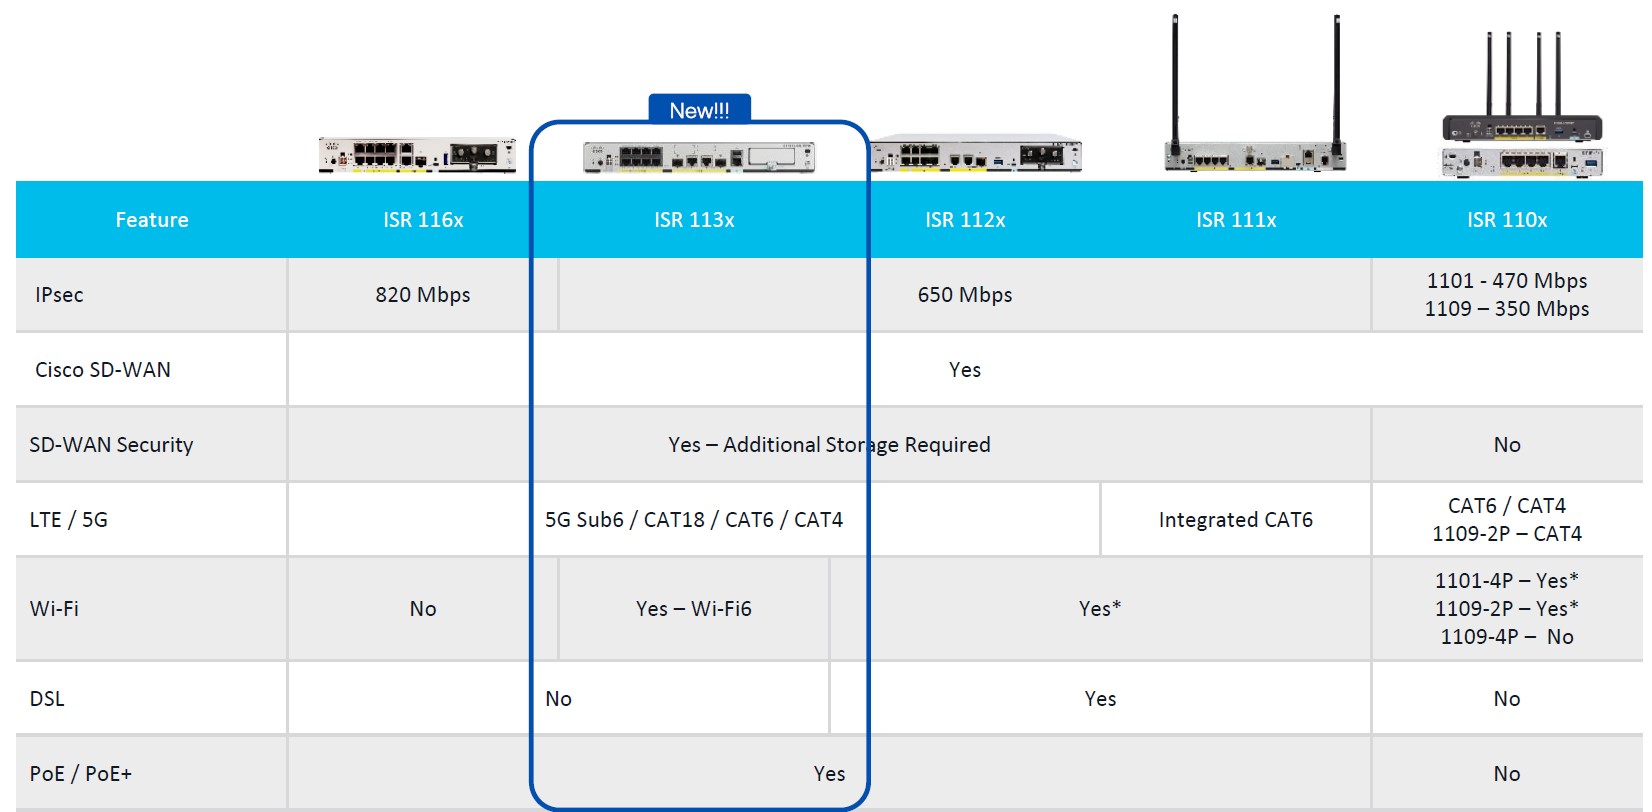Click Yes – Additional Storage Required cell
Screen dimensions: 1652x812
pos(829,445)
